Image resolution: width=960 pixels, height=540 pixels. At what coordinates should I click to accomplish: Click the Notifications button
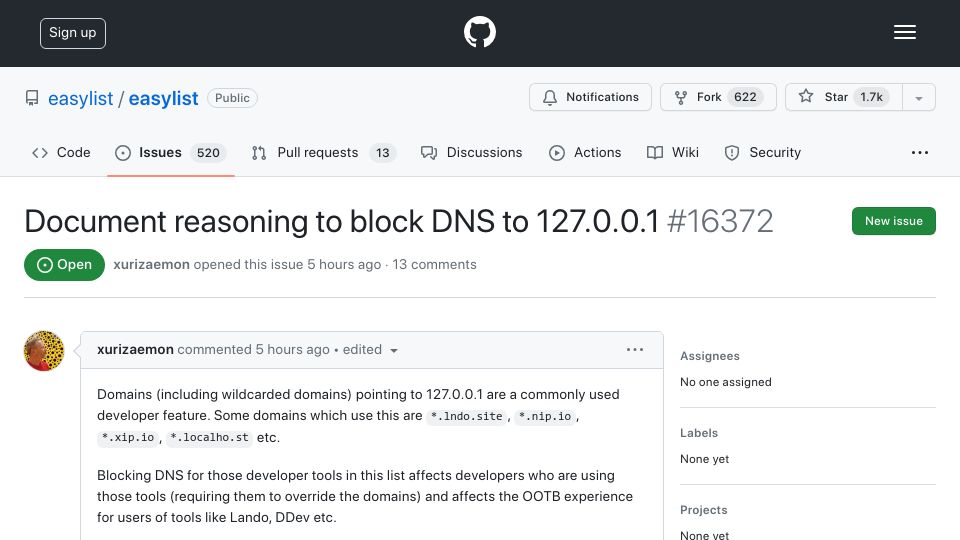point(590,97)
